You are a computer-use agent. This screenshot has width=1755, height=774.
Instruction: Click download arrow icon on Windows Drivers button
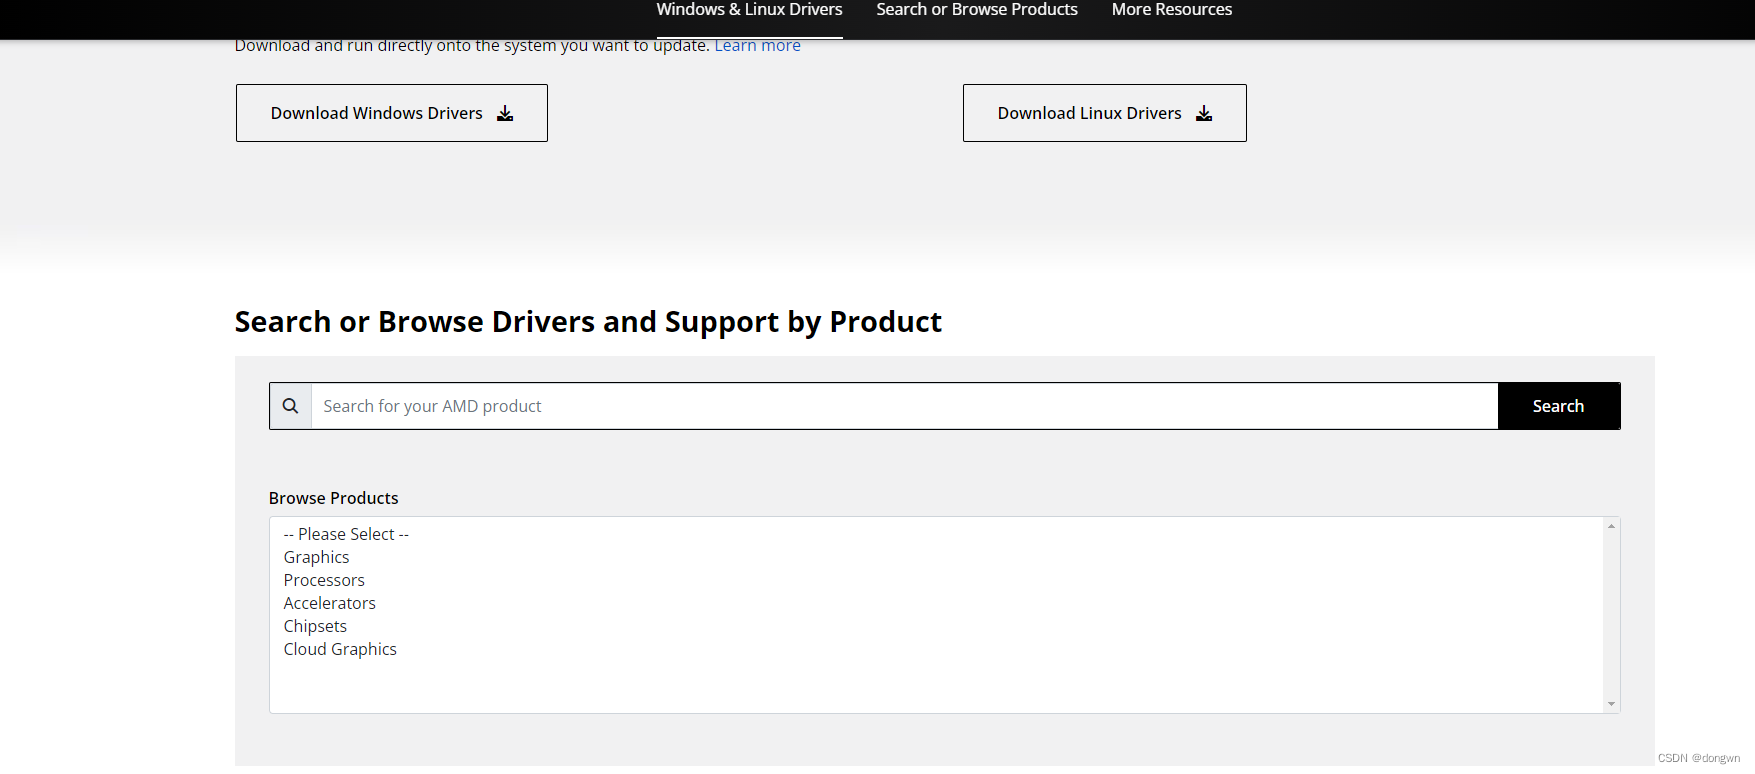pyautogui.click(x=505, y=113)
